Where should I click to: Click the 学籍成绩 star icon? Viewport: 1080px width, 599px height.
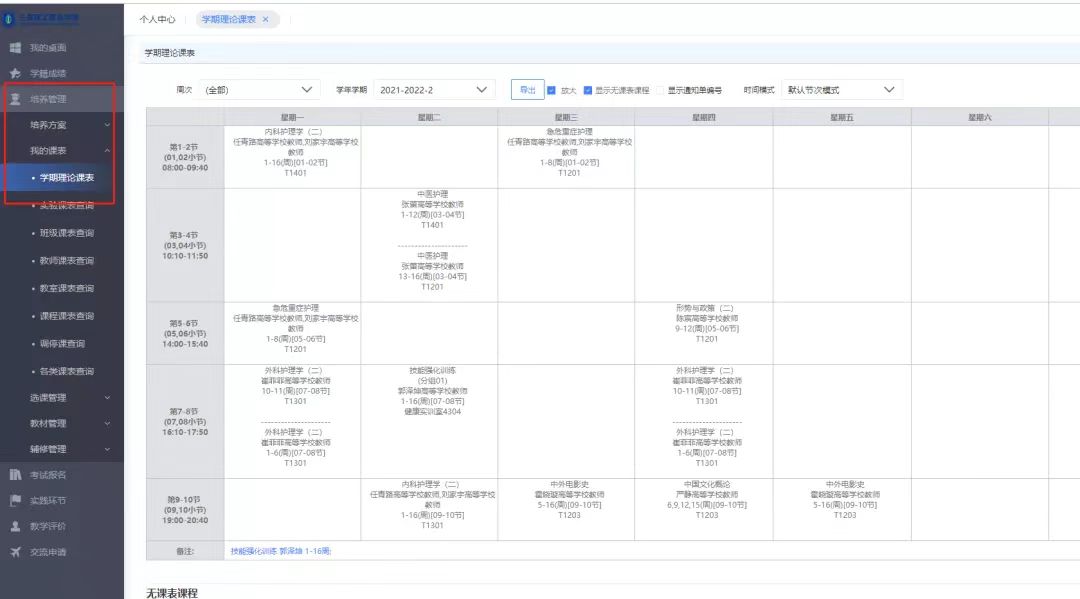pos(15,73)
